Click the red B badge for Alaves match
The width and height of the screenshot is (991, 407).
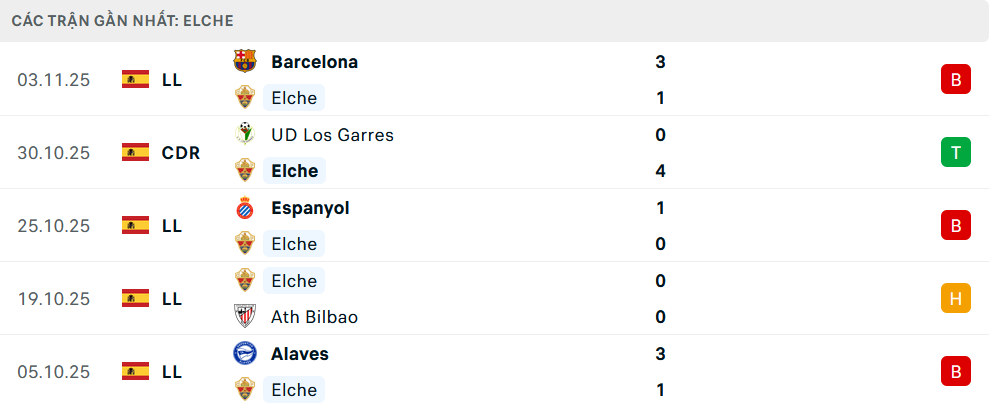click(x=955, y=371)
